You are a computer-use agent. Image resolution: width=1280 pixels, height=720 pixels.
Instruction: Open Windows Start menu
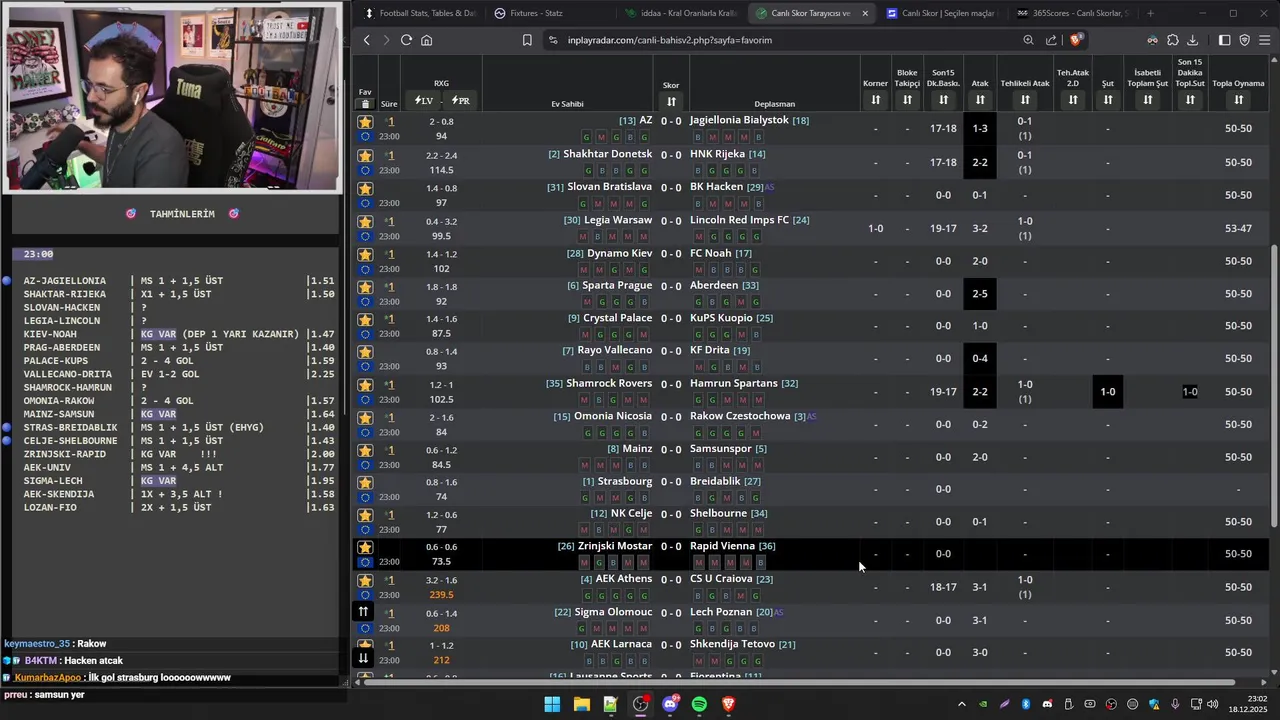(x=552, y=704)
